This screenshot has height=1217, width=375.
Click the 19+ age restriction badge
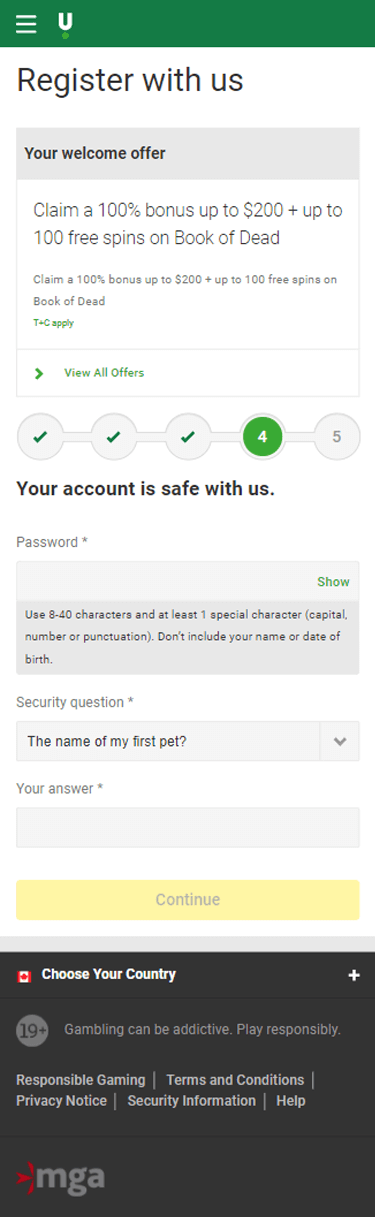pyautogui.click(x=32, y=1030)
